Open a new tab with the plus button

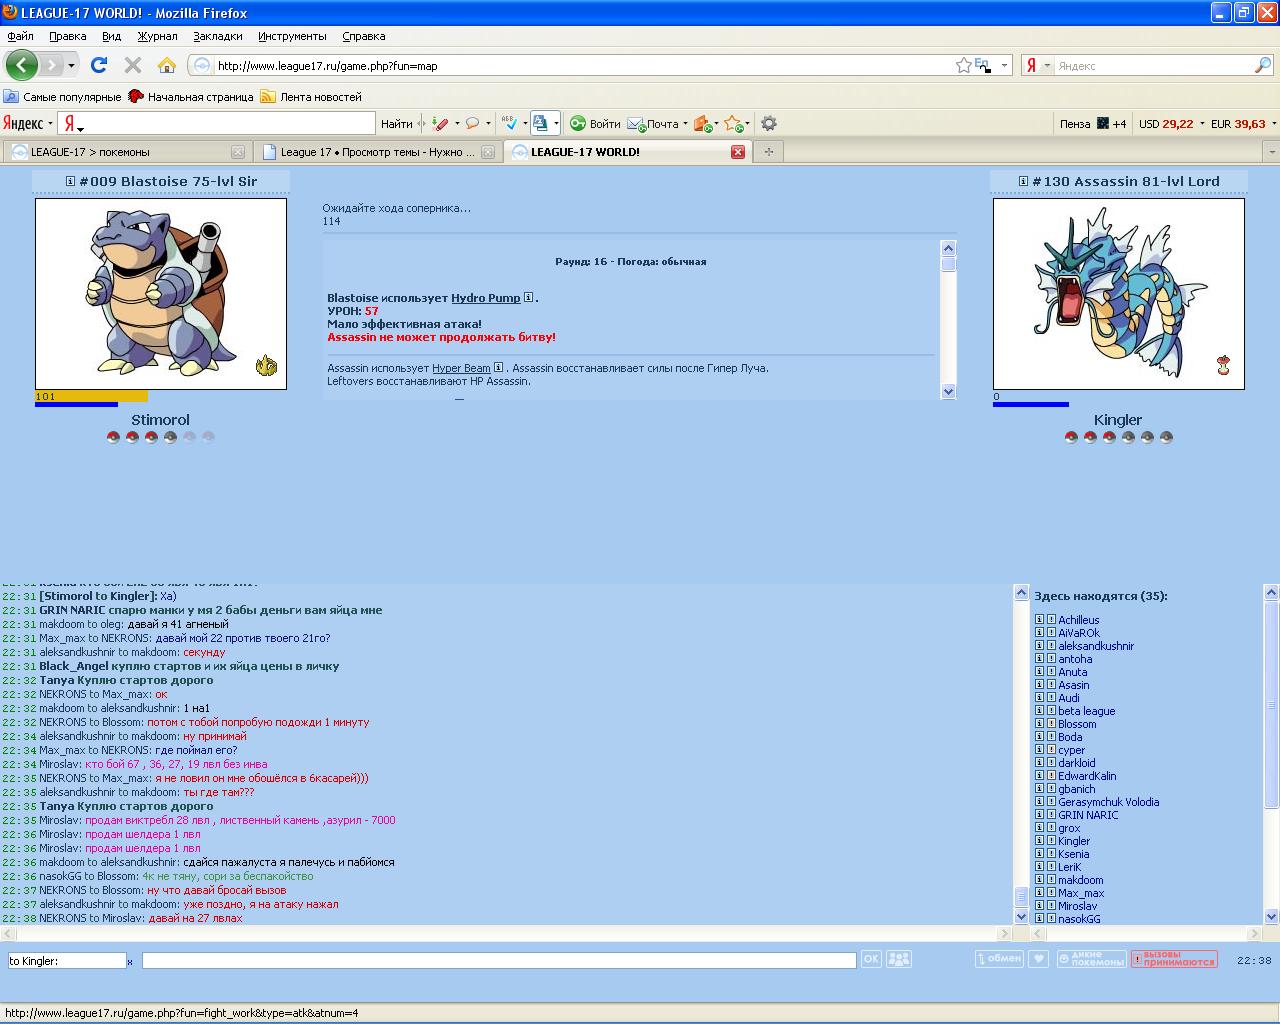(x=768, y=152)
